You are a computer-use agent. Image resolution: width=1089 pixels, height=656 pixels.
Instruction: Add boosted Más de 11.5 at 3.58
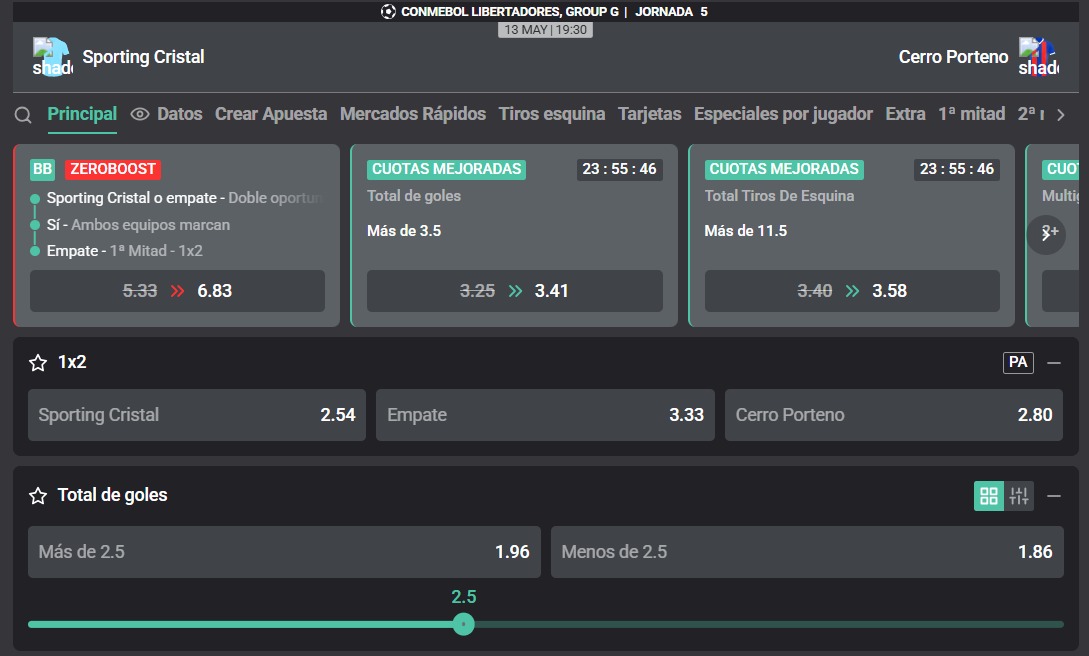click(x=852, y=291)
